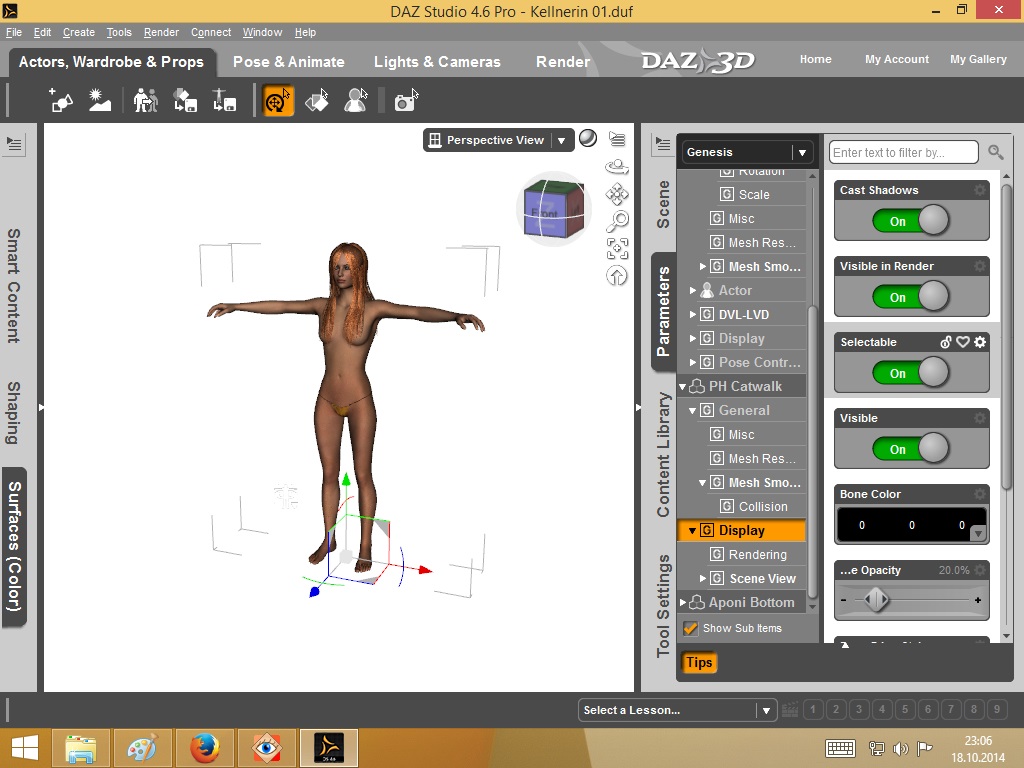Click the gear icon on Bone Color property
Viewport: 1024px width, 768px height.
pos(980,494)
